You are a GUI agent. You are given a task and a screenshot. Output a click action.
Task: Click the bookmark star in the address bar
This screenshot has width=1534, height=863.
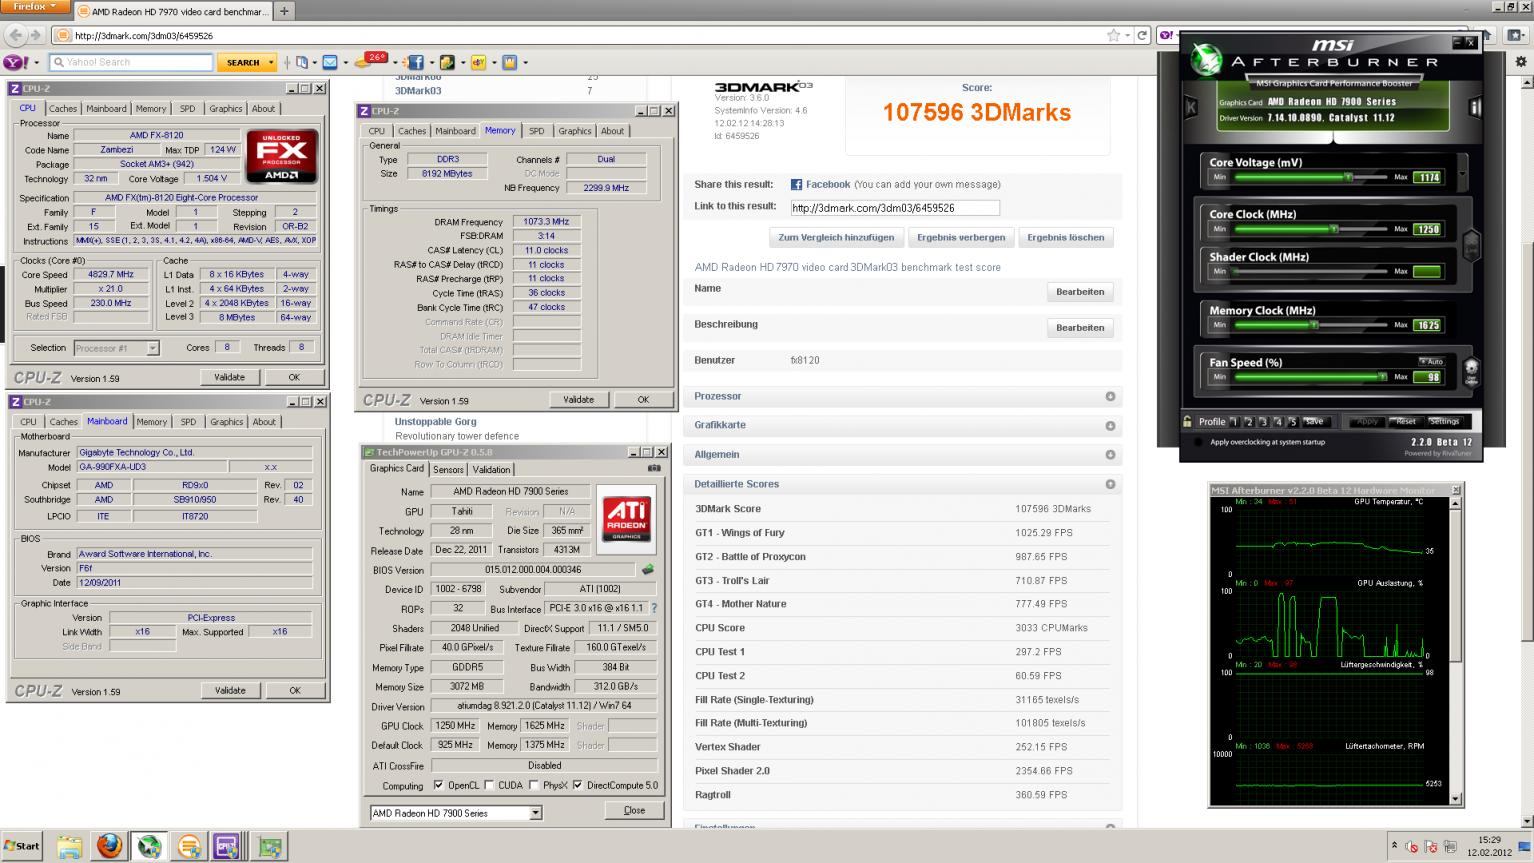pyautogui.click(x=1113, y=35)
